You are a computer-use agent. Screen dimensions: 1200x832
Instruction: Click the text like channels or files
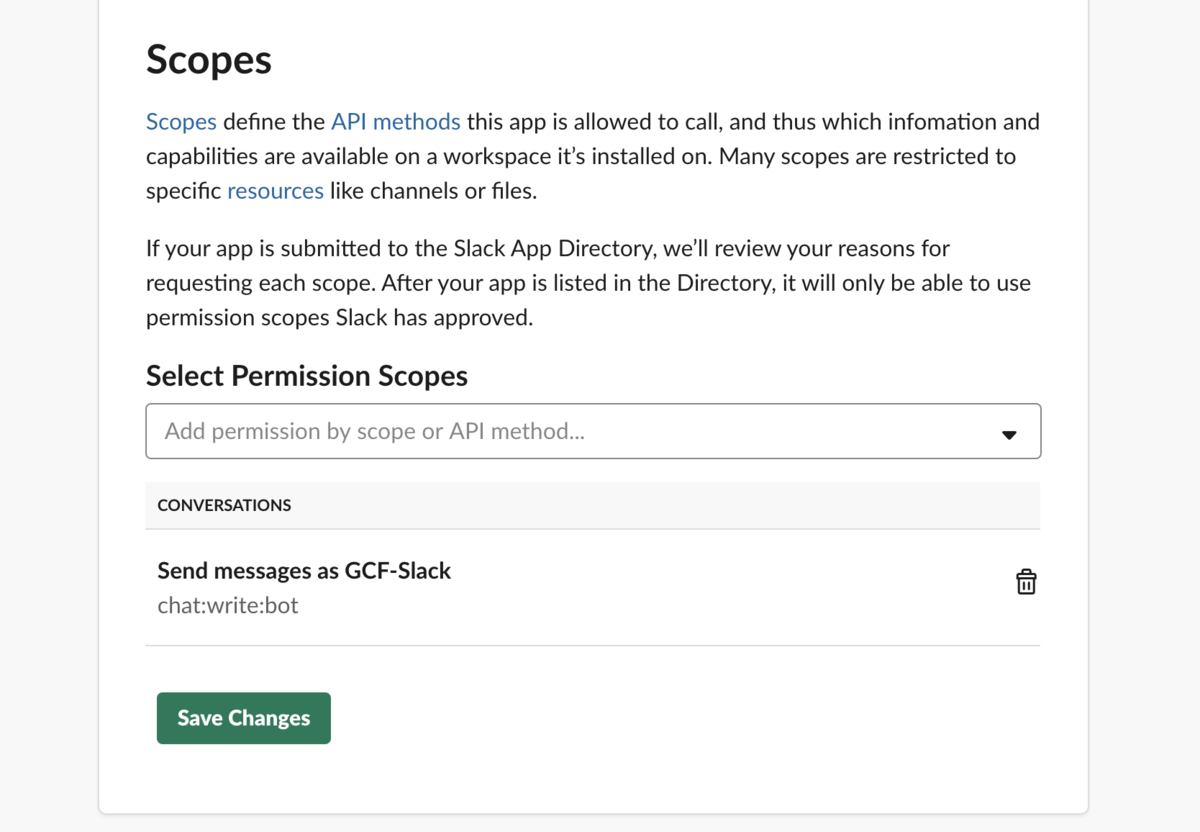point(433,191)
